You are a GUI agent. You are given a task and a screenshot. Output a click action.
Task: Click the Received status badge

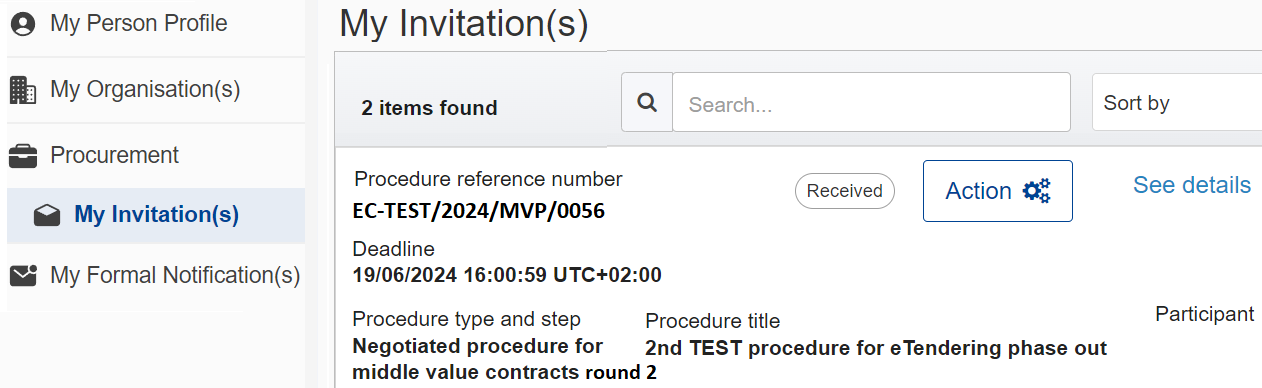pyautogui.click(x=845, y=191)
